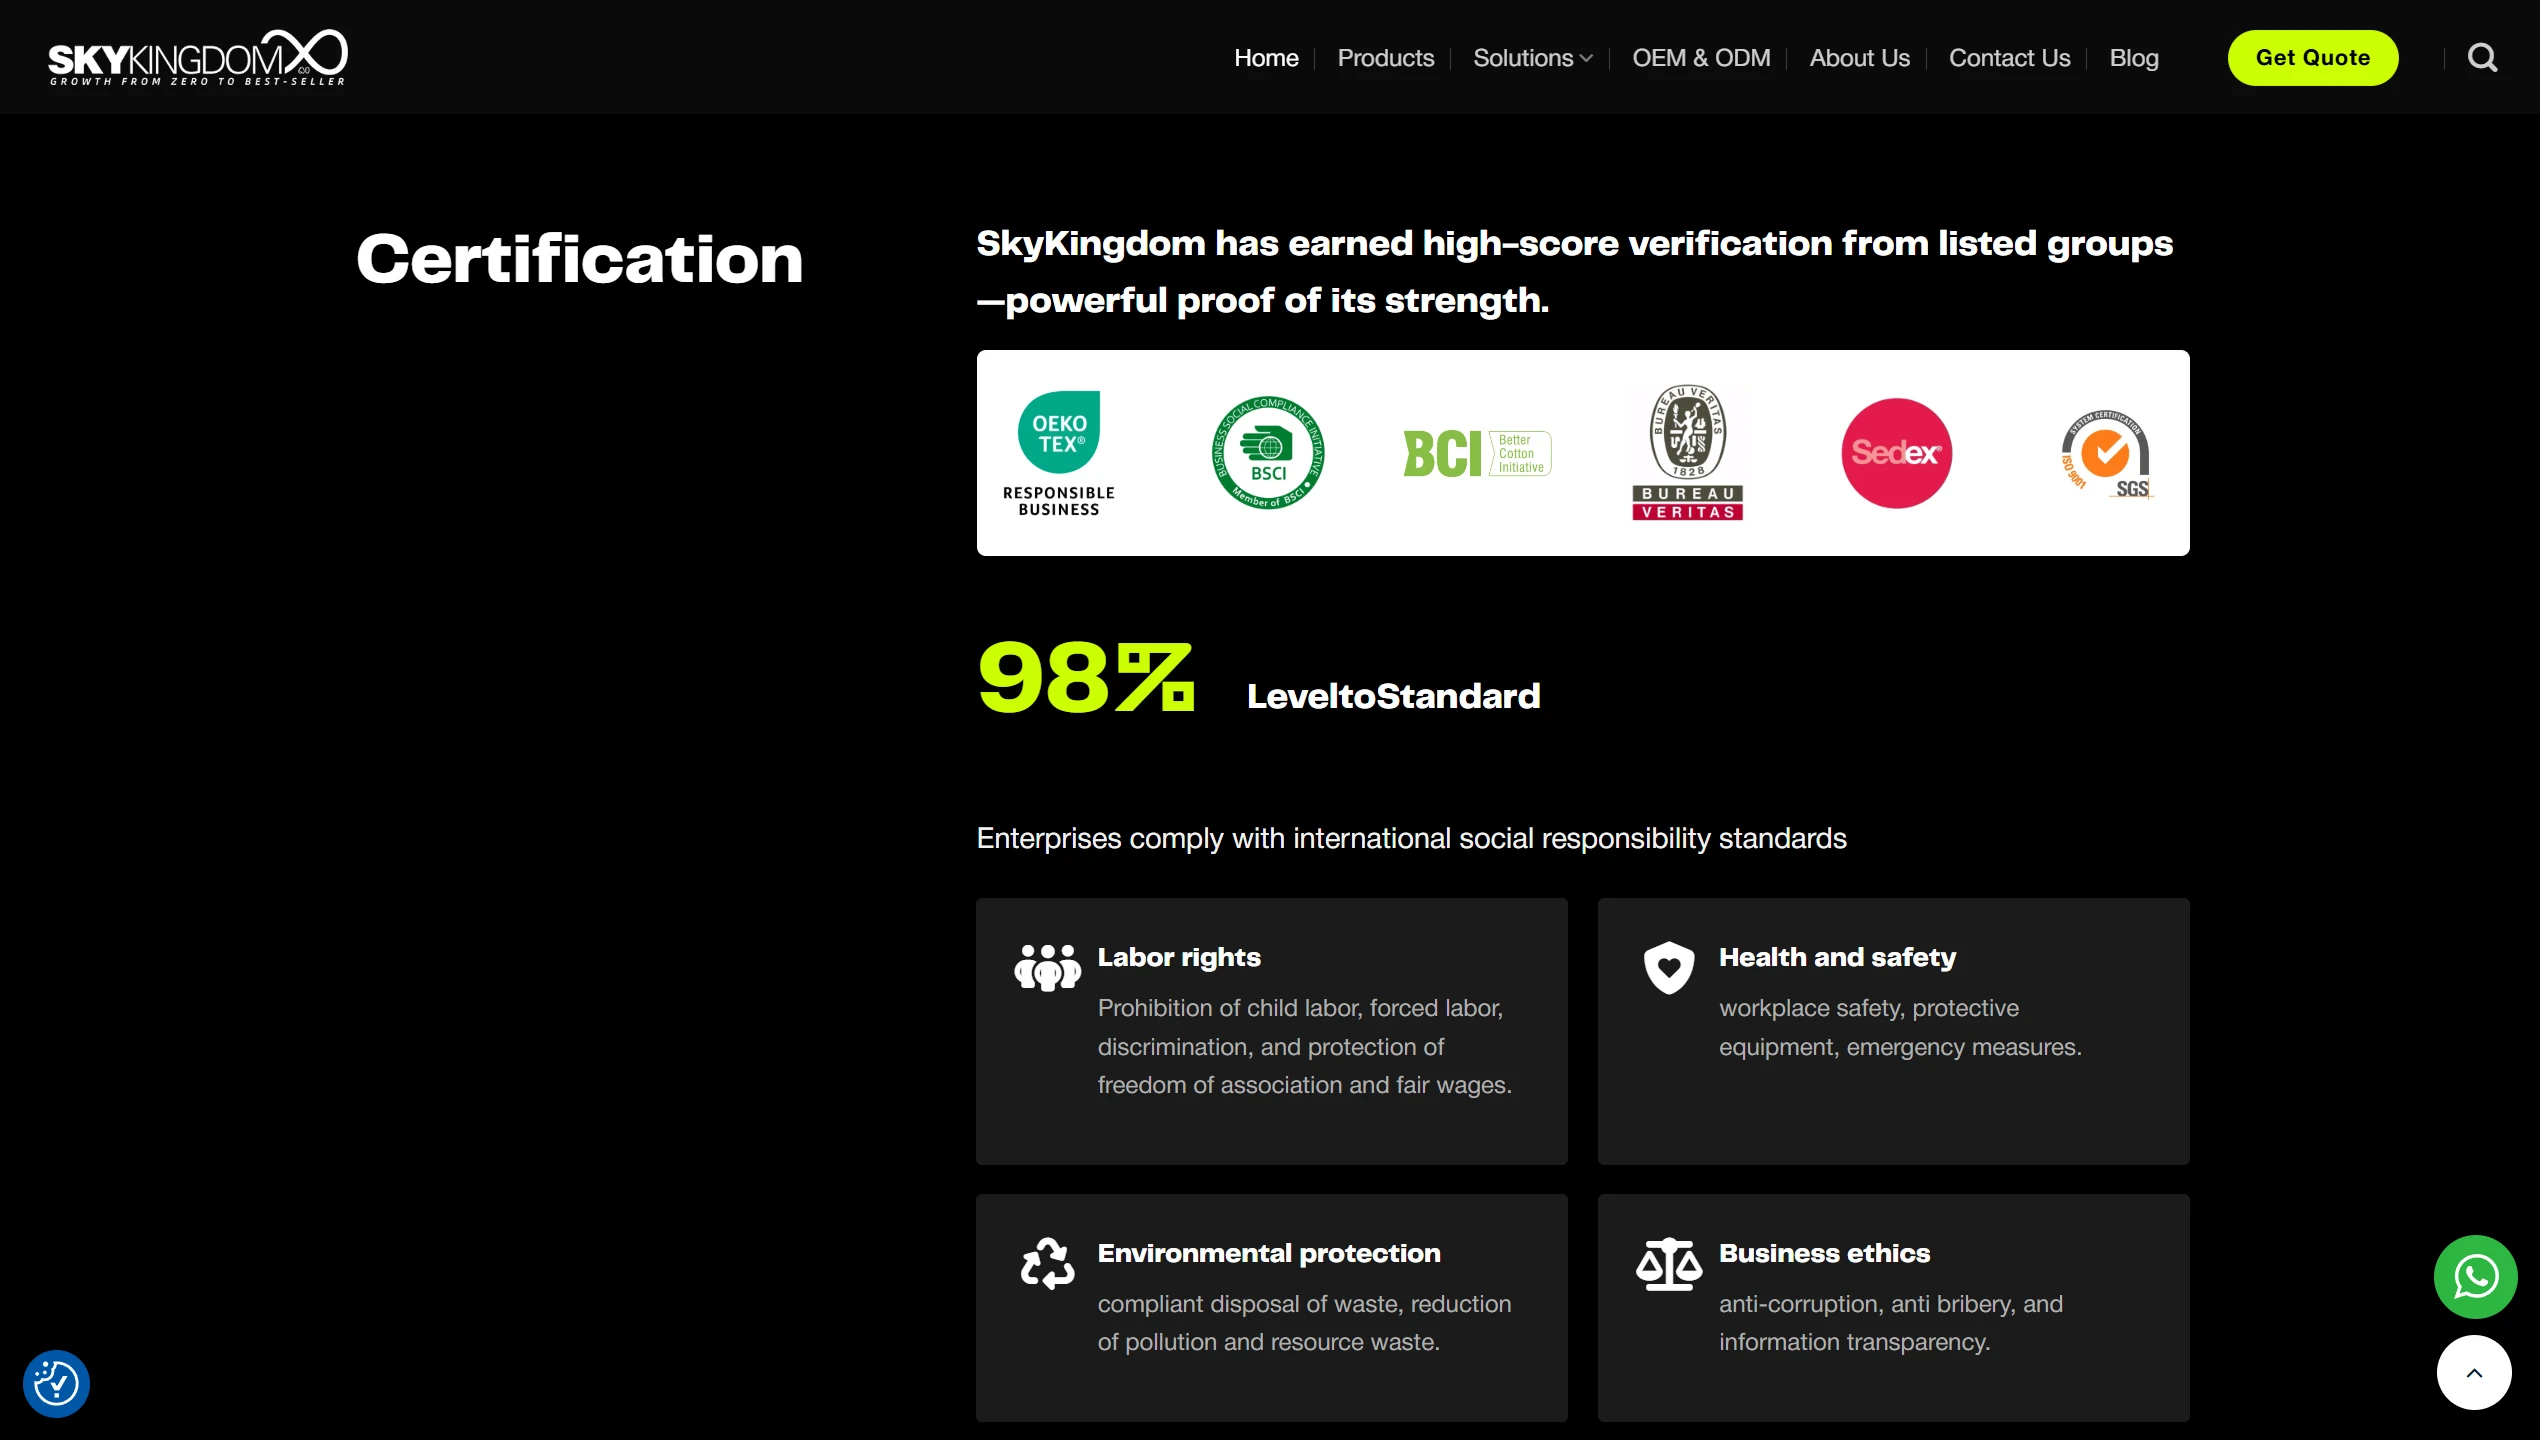Click the Sedex red circle logo
This screenshot has height=1440, width=2540.
pyautogui.click(x=1896, y=453)
